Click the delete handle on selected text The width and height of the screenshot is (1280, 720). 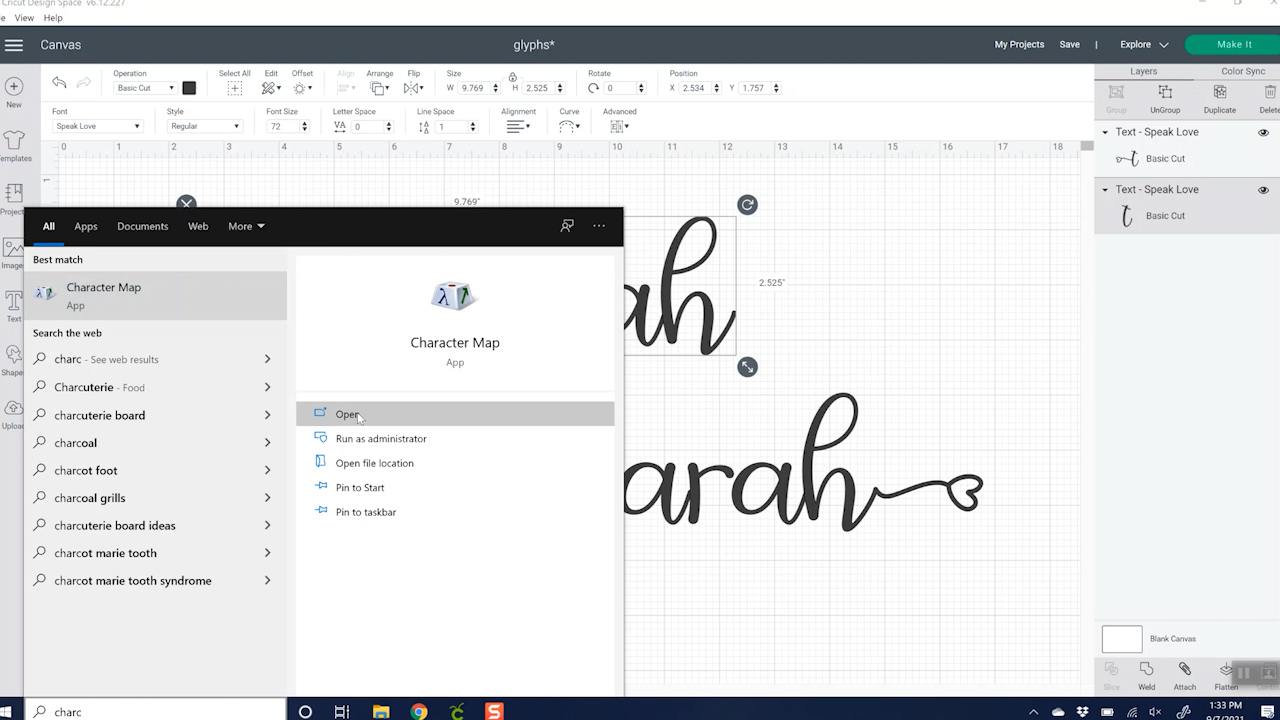pos(186,203)
